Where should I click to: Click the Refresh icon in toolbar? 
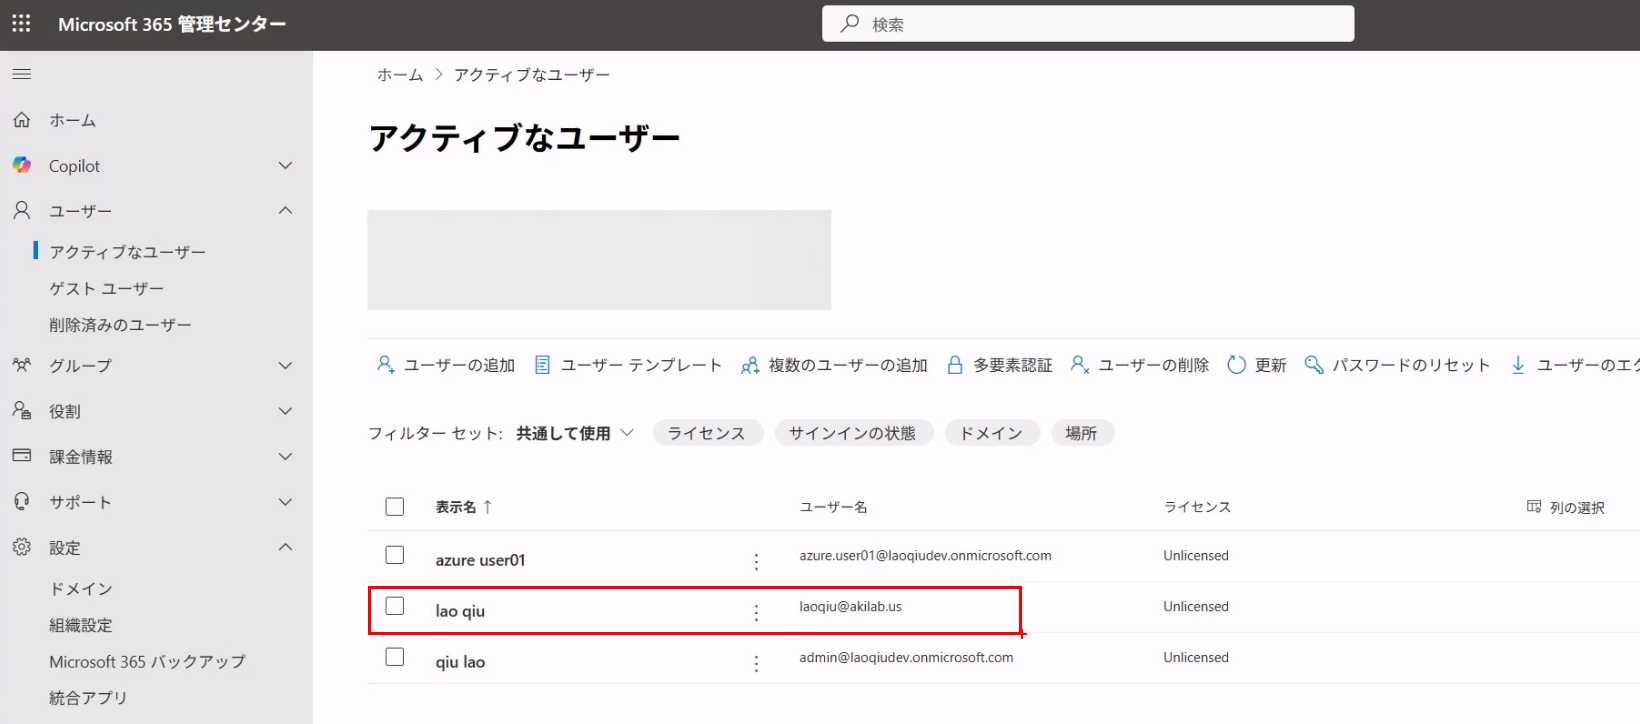coord(1236,365)
